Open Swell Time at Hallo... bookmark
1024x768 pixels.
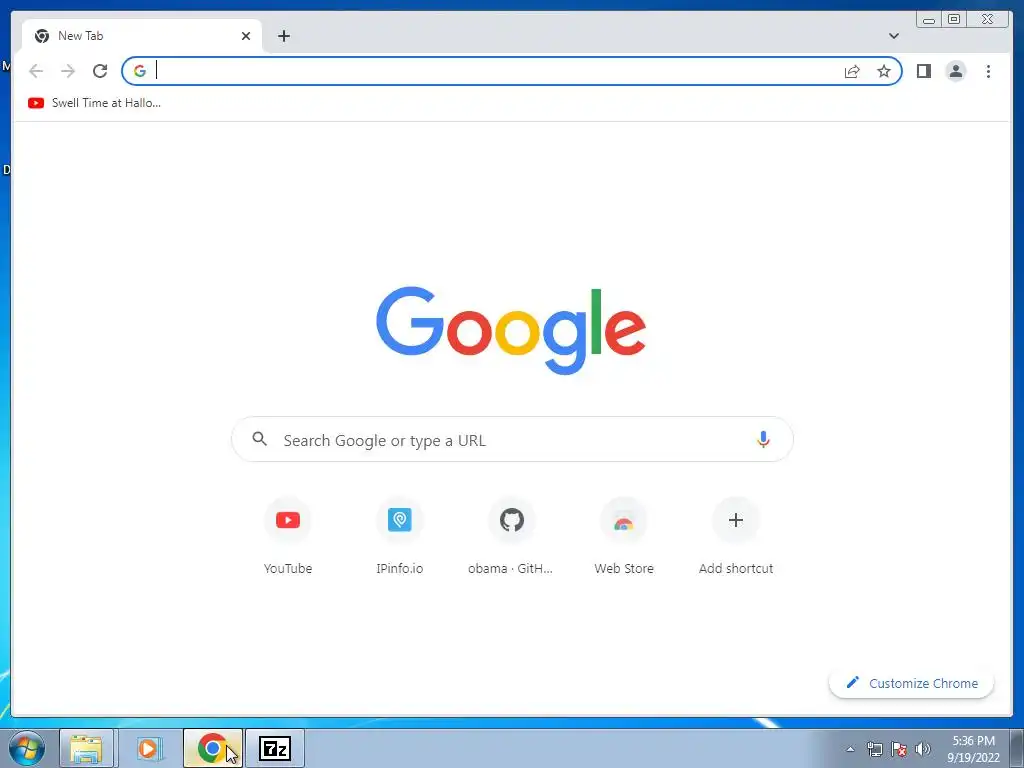94,103
